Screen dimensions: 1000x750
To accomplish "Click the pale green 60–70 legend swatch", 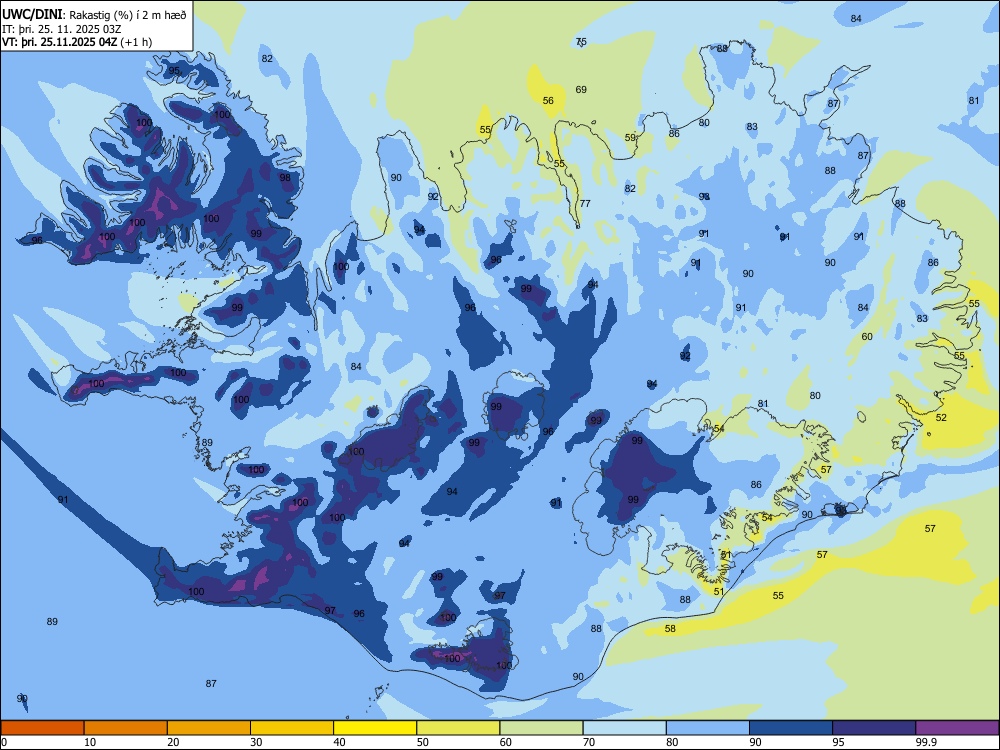I will pyautogui.click(x=541, y=728).
